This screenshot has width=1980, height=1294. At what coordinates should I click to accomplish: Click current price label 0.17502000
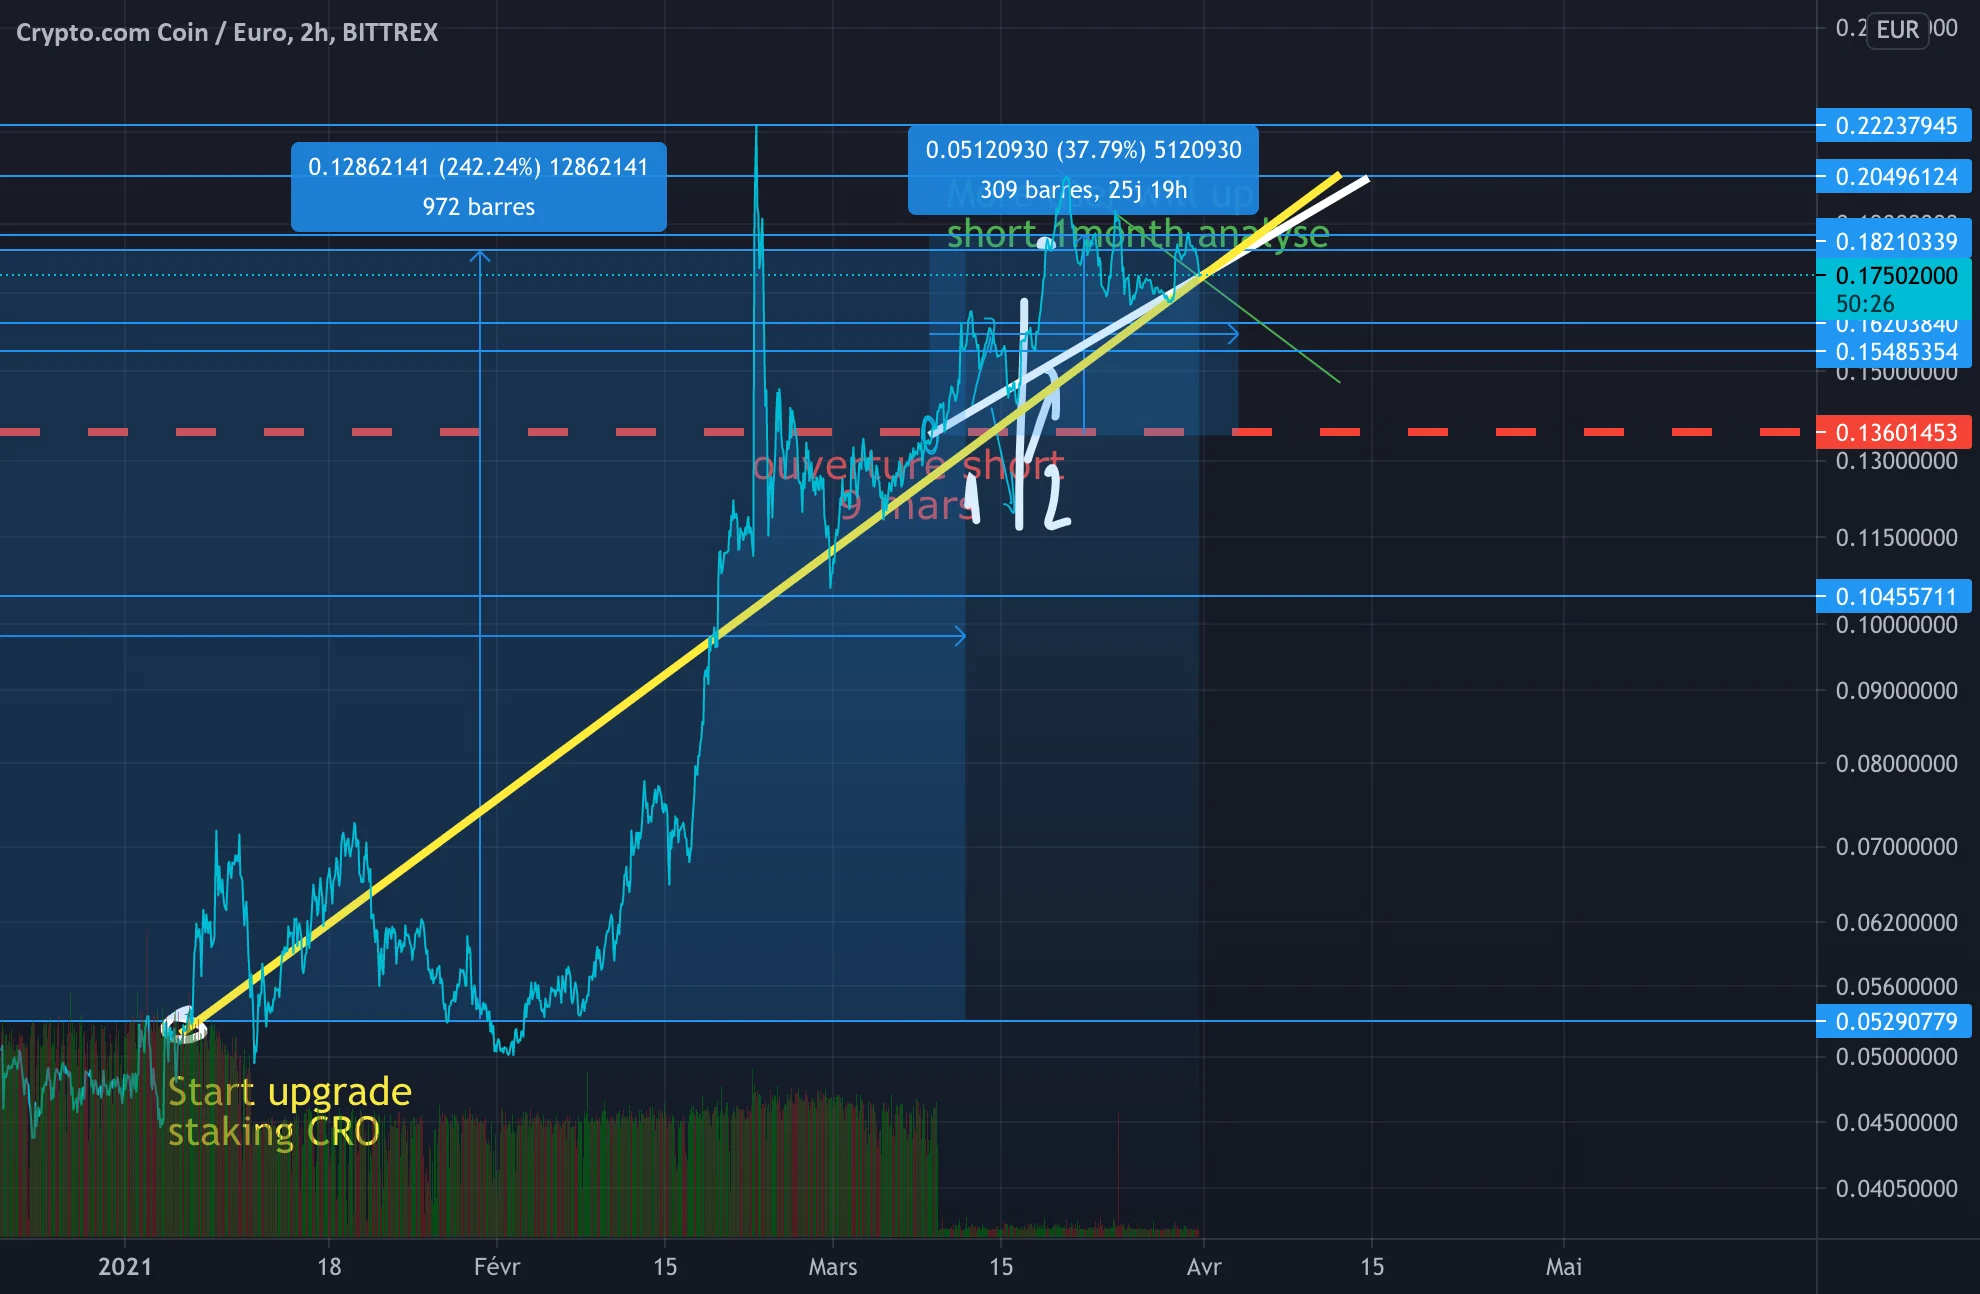(1895, 275)
